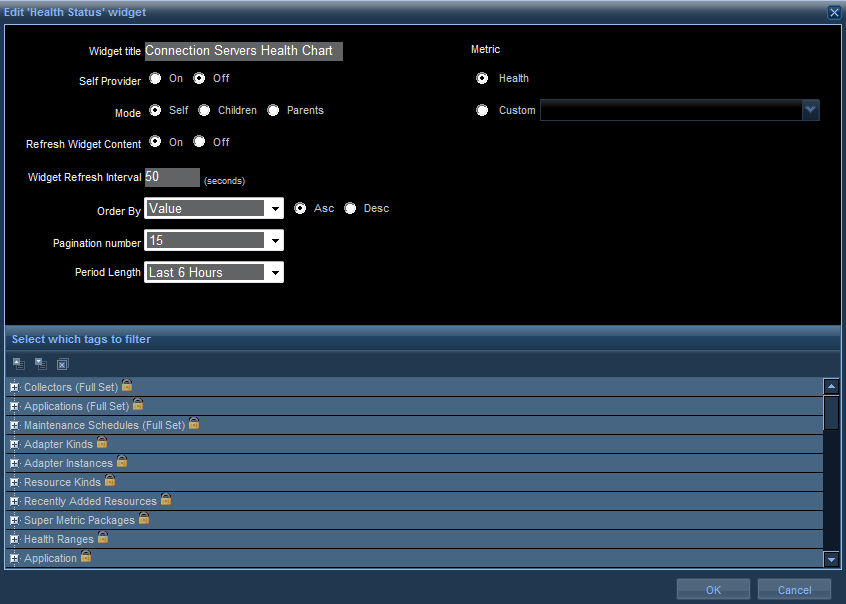The width and height of the screenshot is (846, 604).
Task: Select Children mode radio button
Action: coord(204,110)
